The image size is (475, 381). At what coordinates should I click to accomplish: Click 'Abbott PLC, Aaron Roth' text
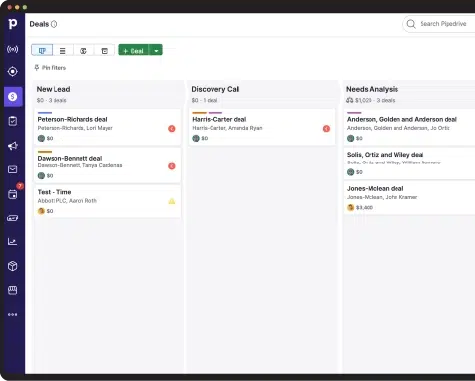pos(67,201)
